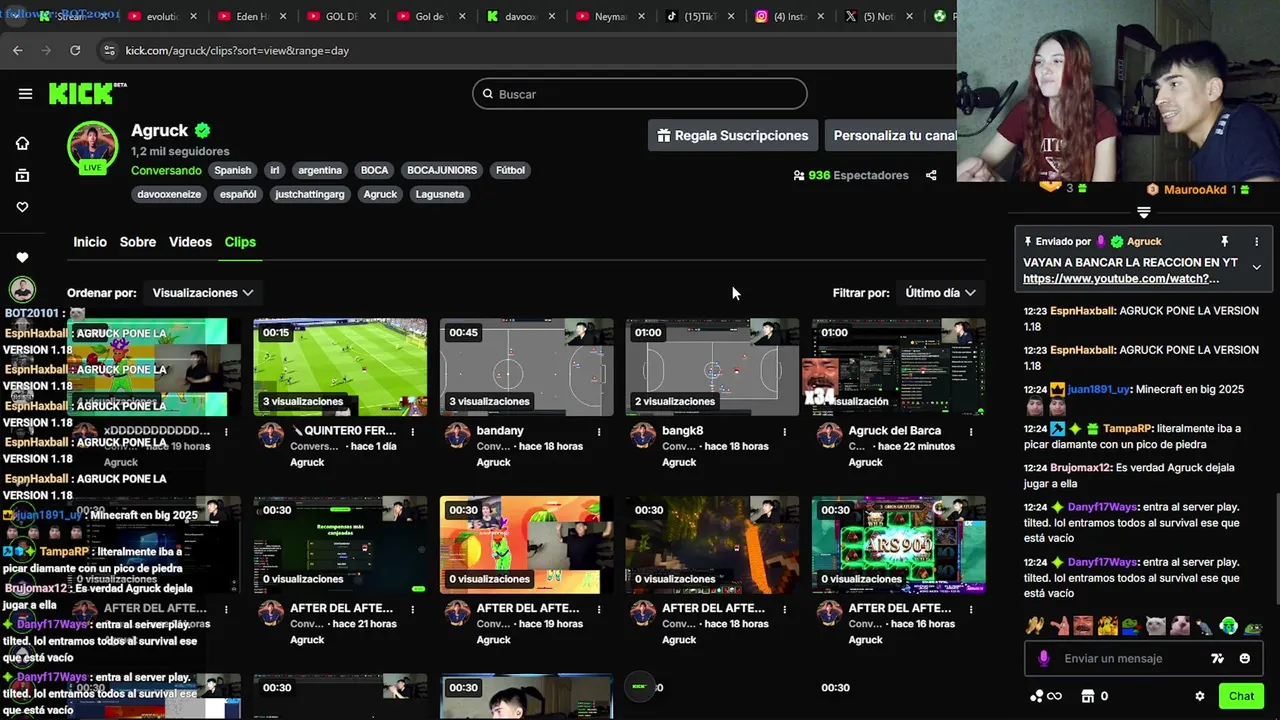Image resolution: width=1280 pixels, height=720 pixels.
Task: Reload the page with browser refresh button
Action: point(75,50)
